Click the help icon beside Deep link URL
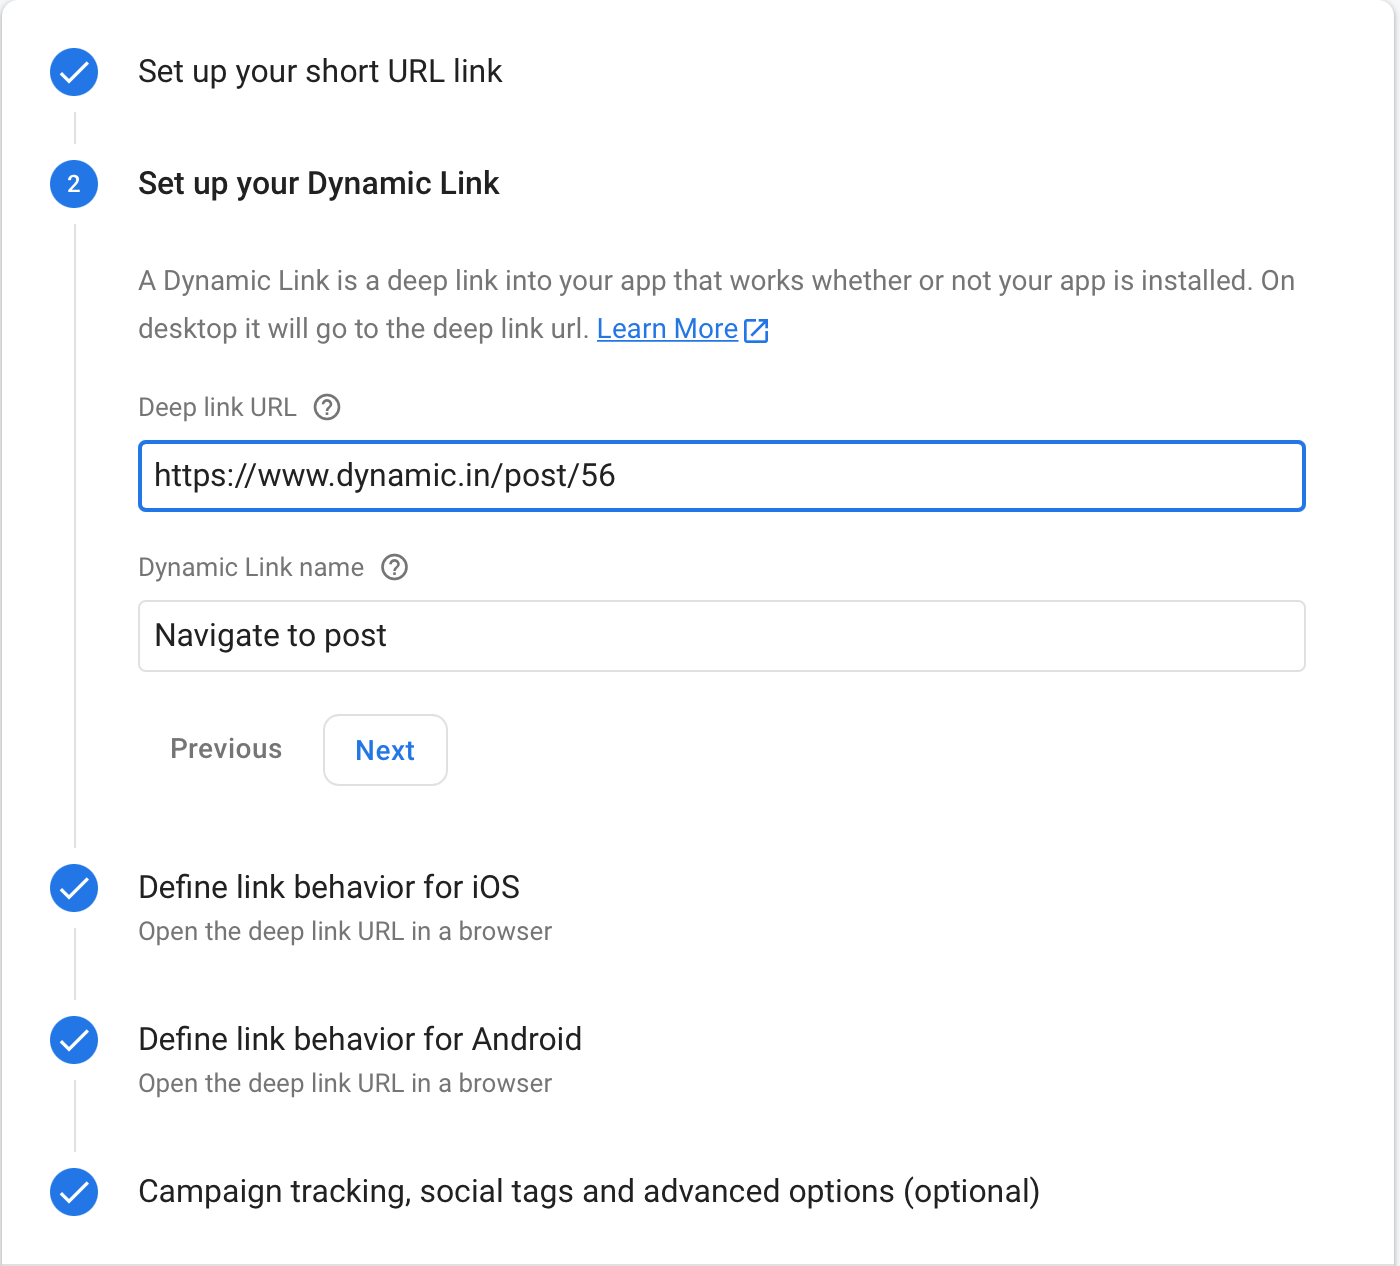The image size is (1400, 1266). (327, 407)
